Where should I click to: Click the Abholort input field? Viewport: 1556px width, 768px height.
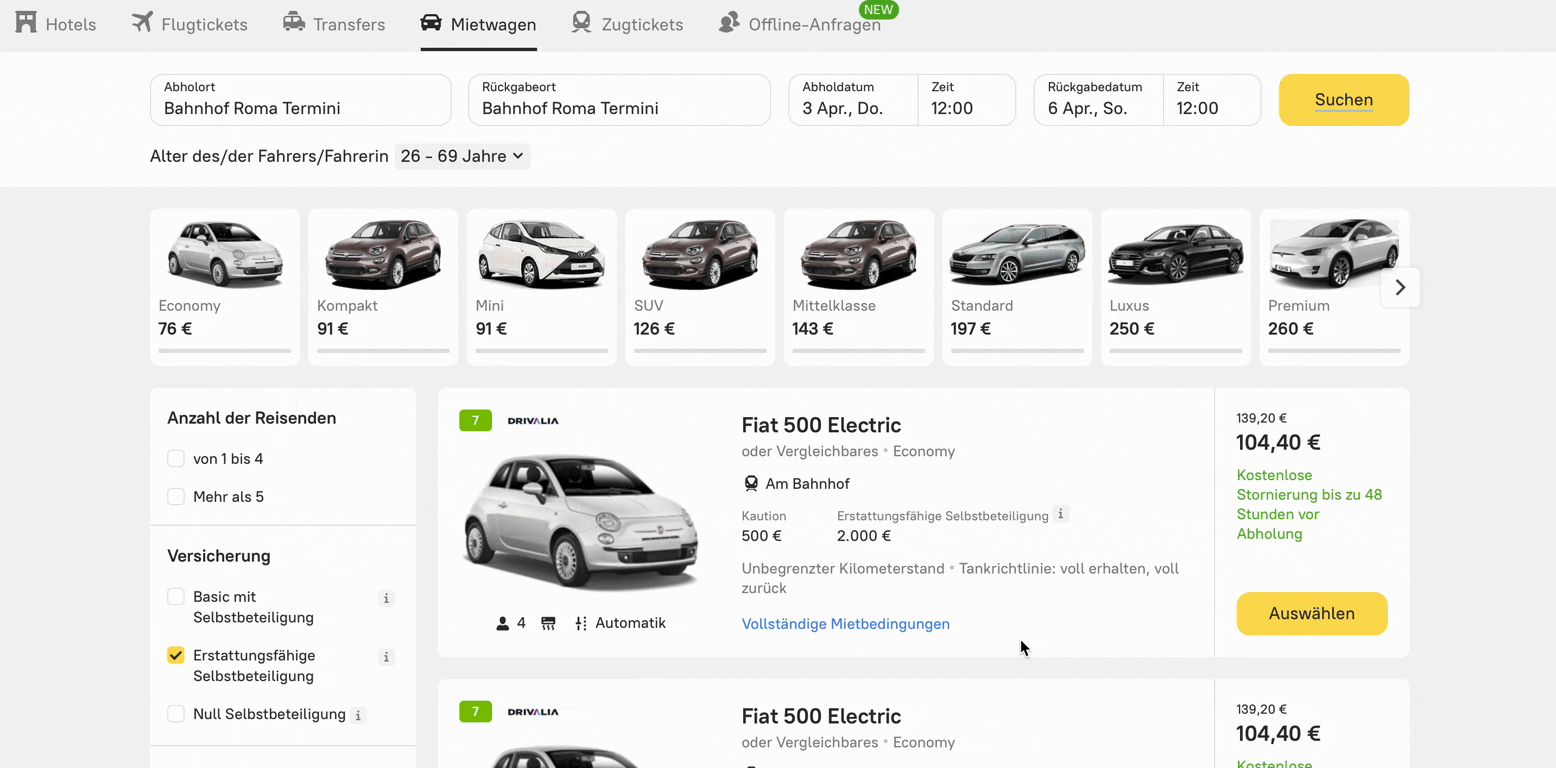coord(300,100)
